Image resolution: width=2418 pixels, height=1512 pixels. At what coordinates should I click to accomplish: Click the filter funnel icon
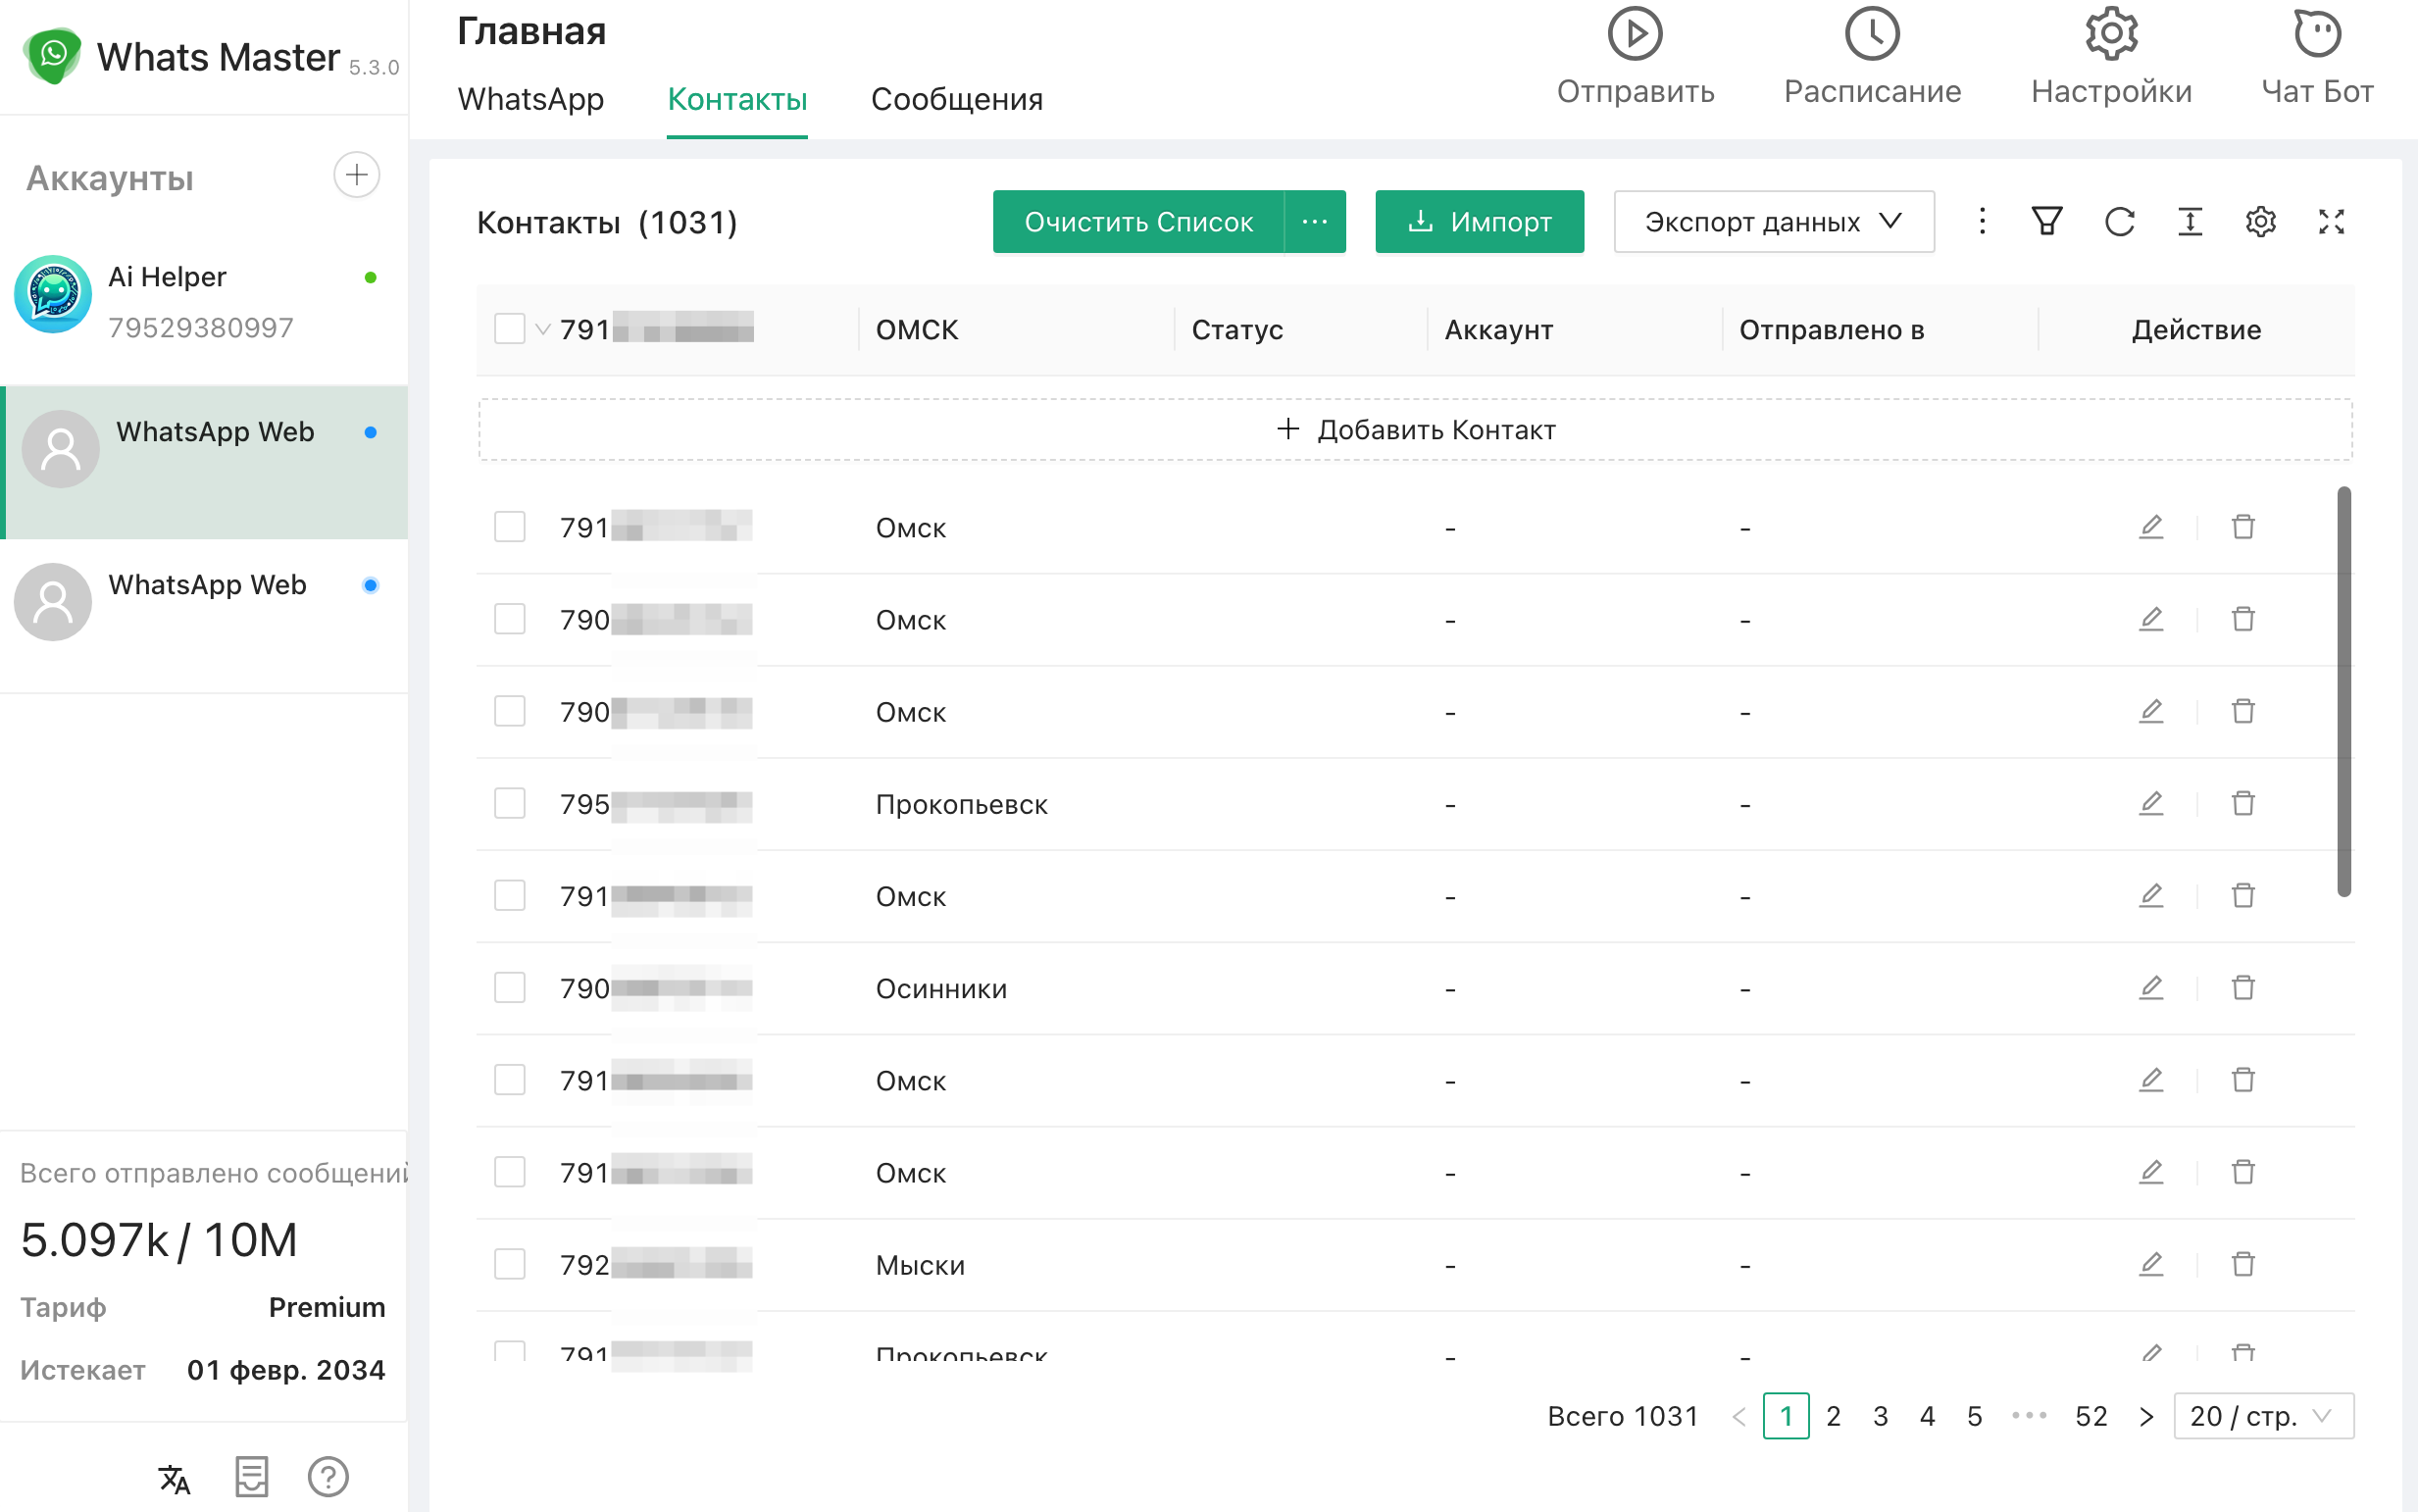pyautogui.click(x=2046, y=221)
